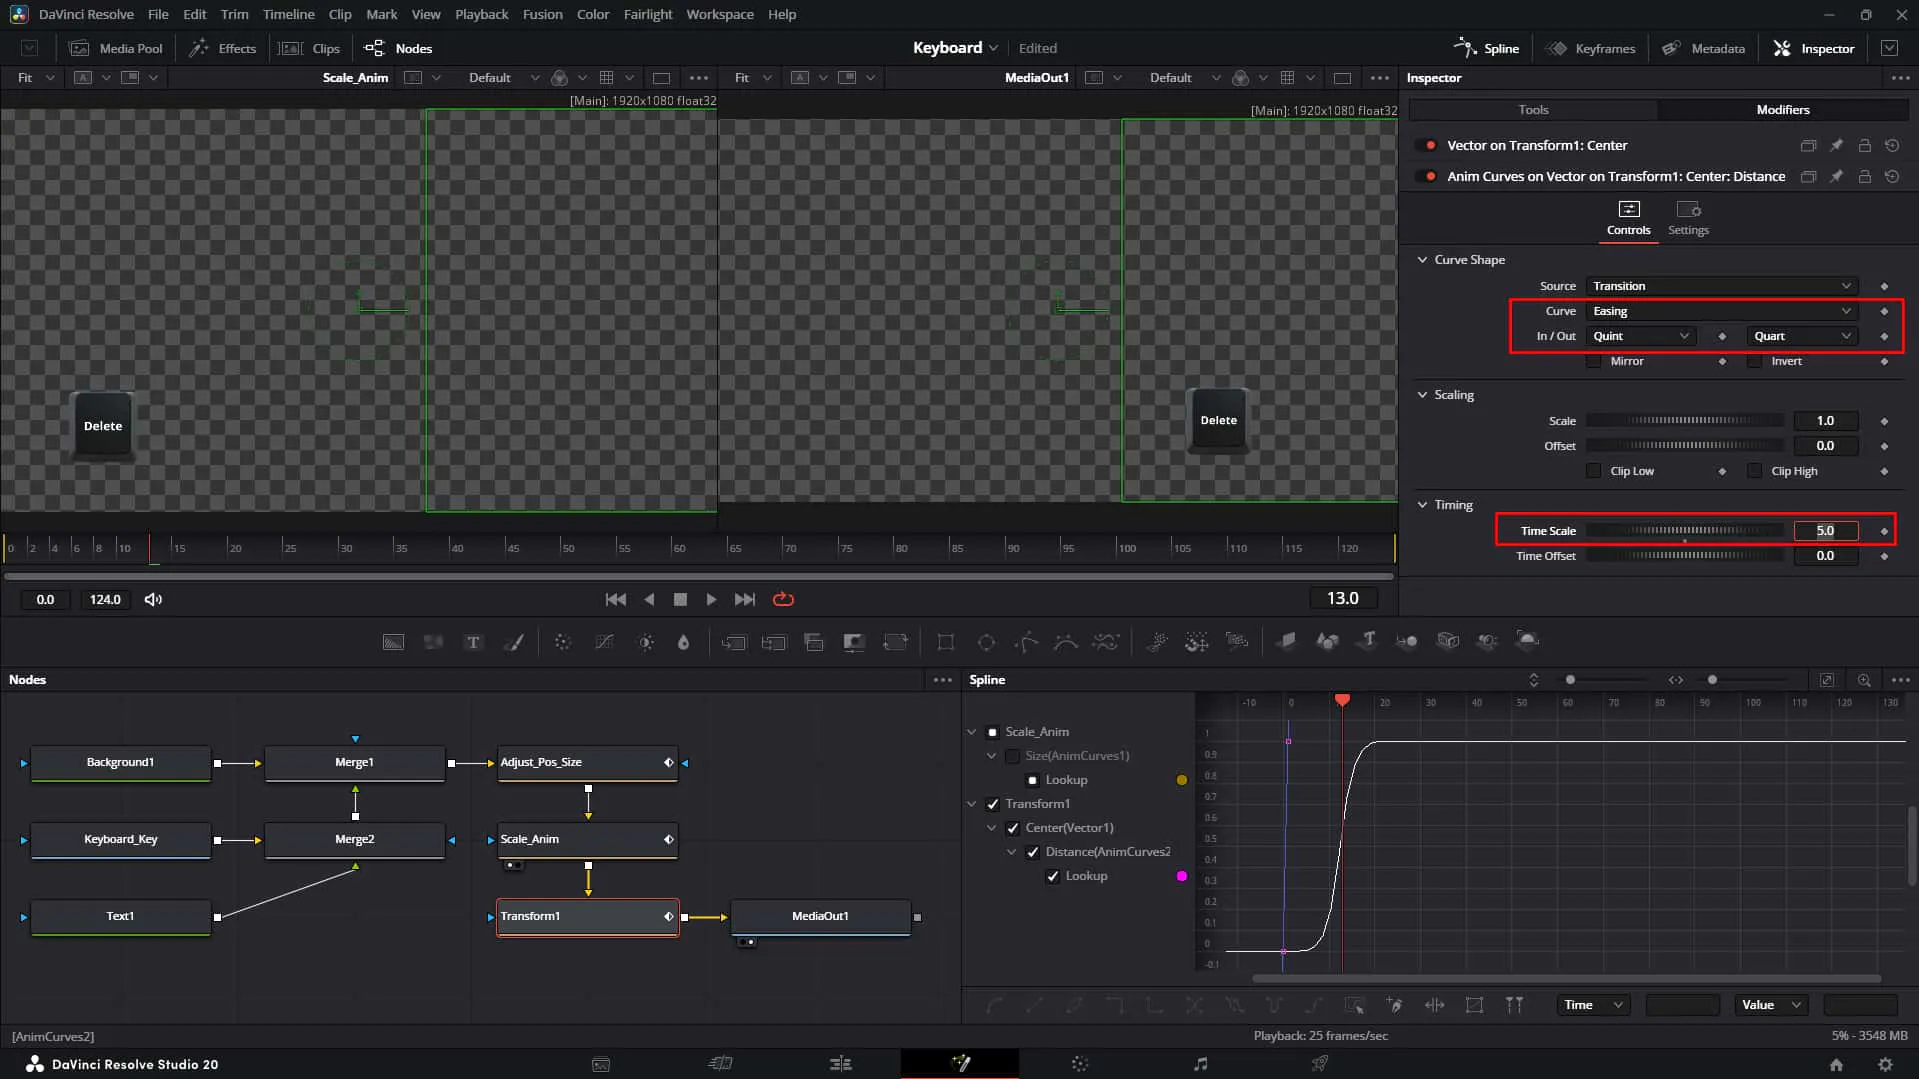Switch to the Modifiers tab

(1783, 110)
